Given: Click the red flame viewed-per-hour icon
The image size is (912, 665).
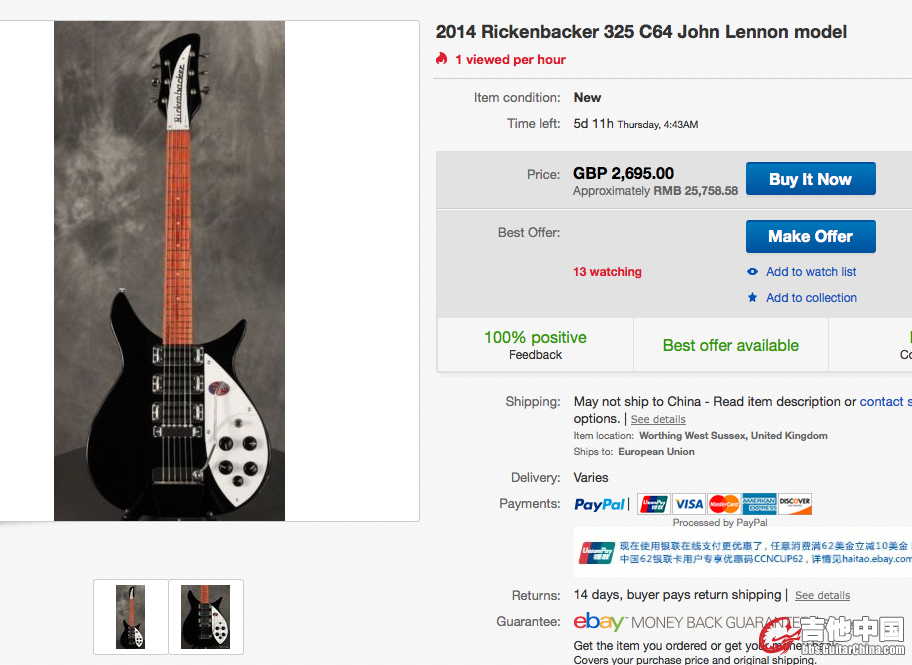Looking at the screenshot, I should coord(442,58).
